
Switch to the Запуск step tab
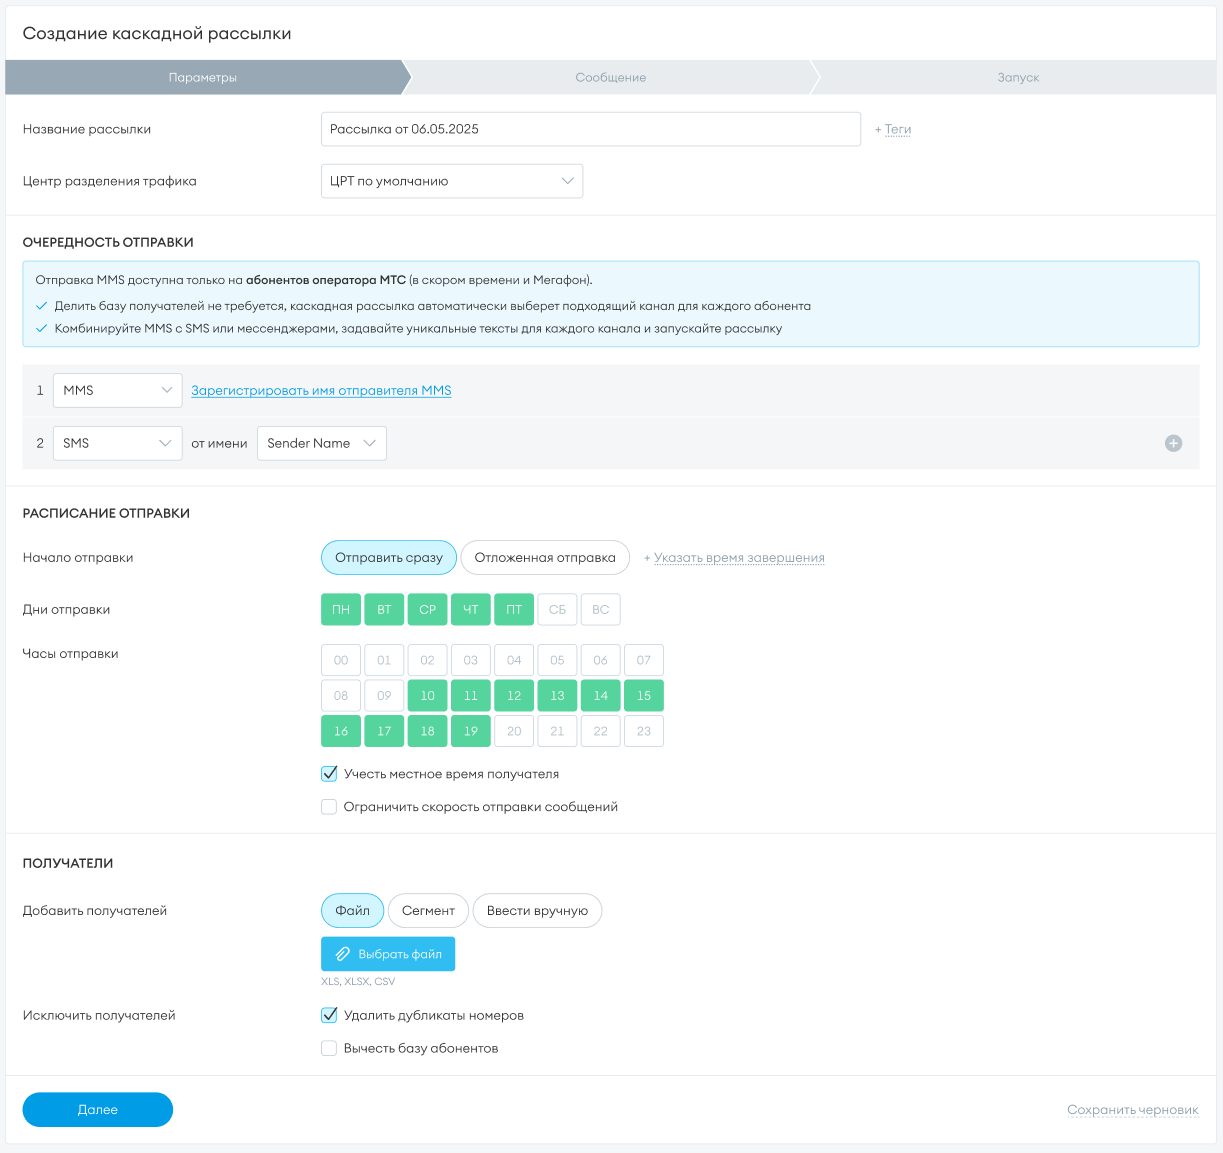(x=1018, y=77)
